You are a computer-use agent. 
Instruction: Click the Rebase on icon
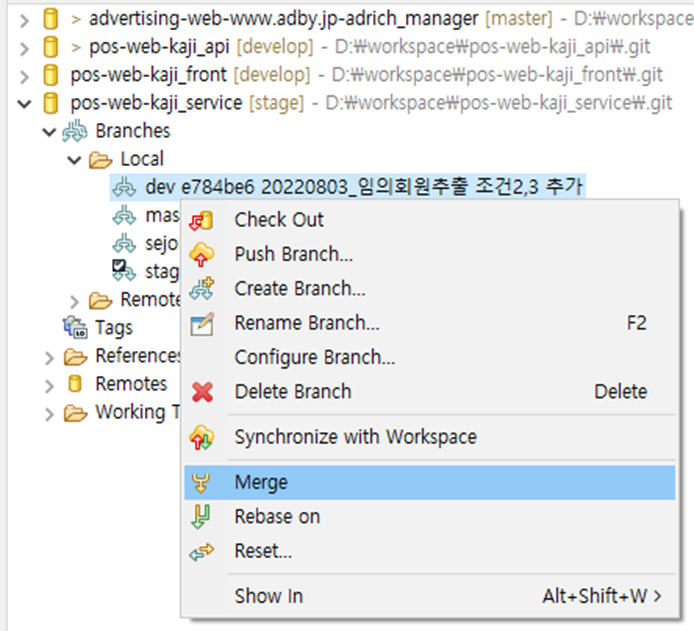(x=200, y=517)
